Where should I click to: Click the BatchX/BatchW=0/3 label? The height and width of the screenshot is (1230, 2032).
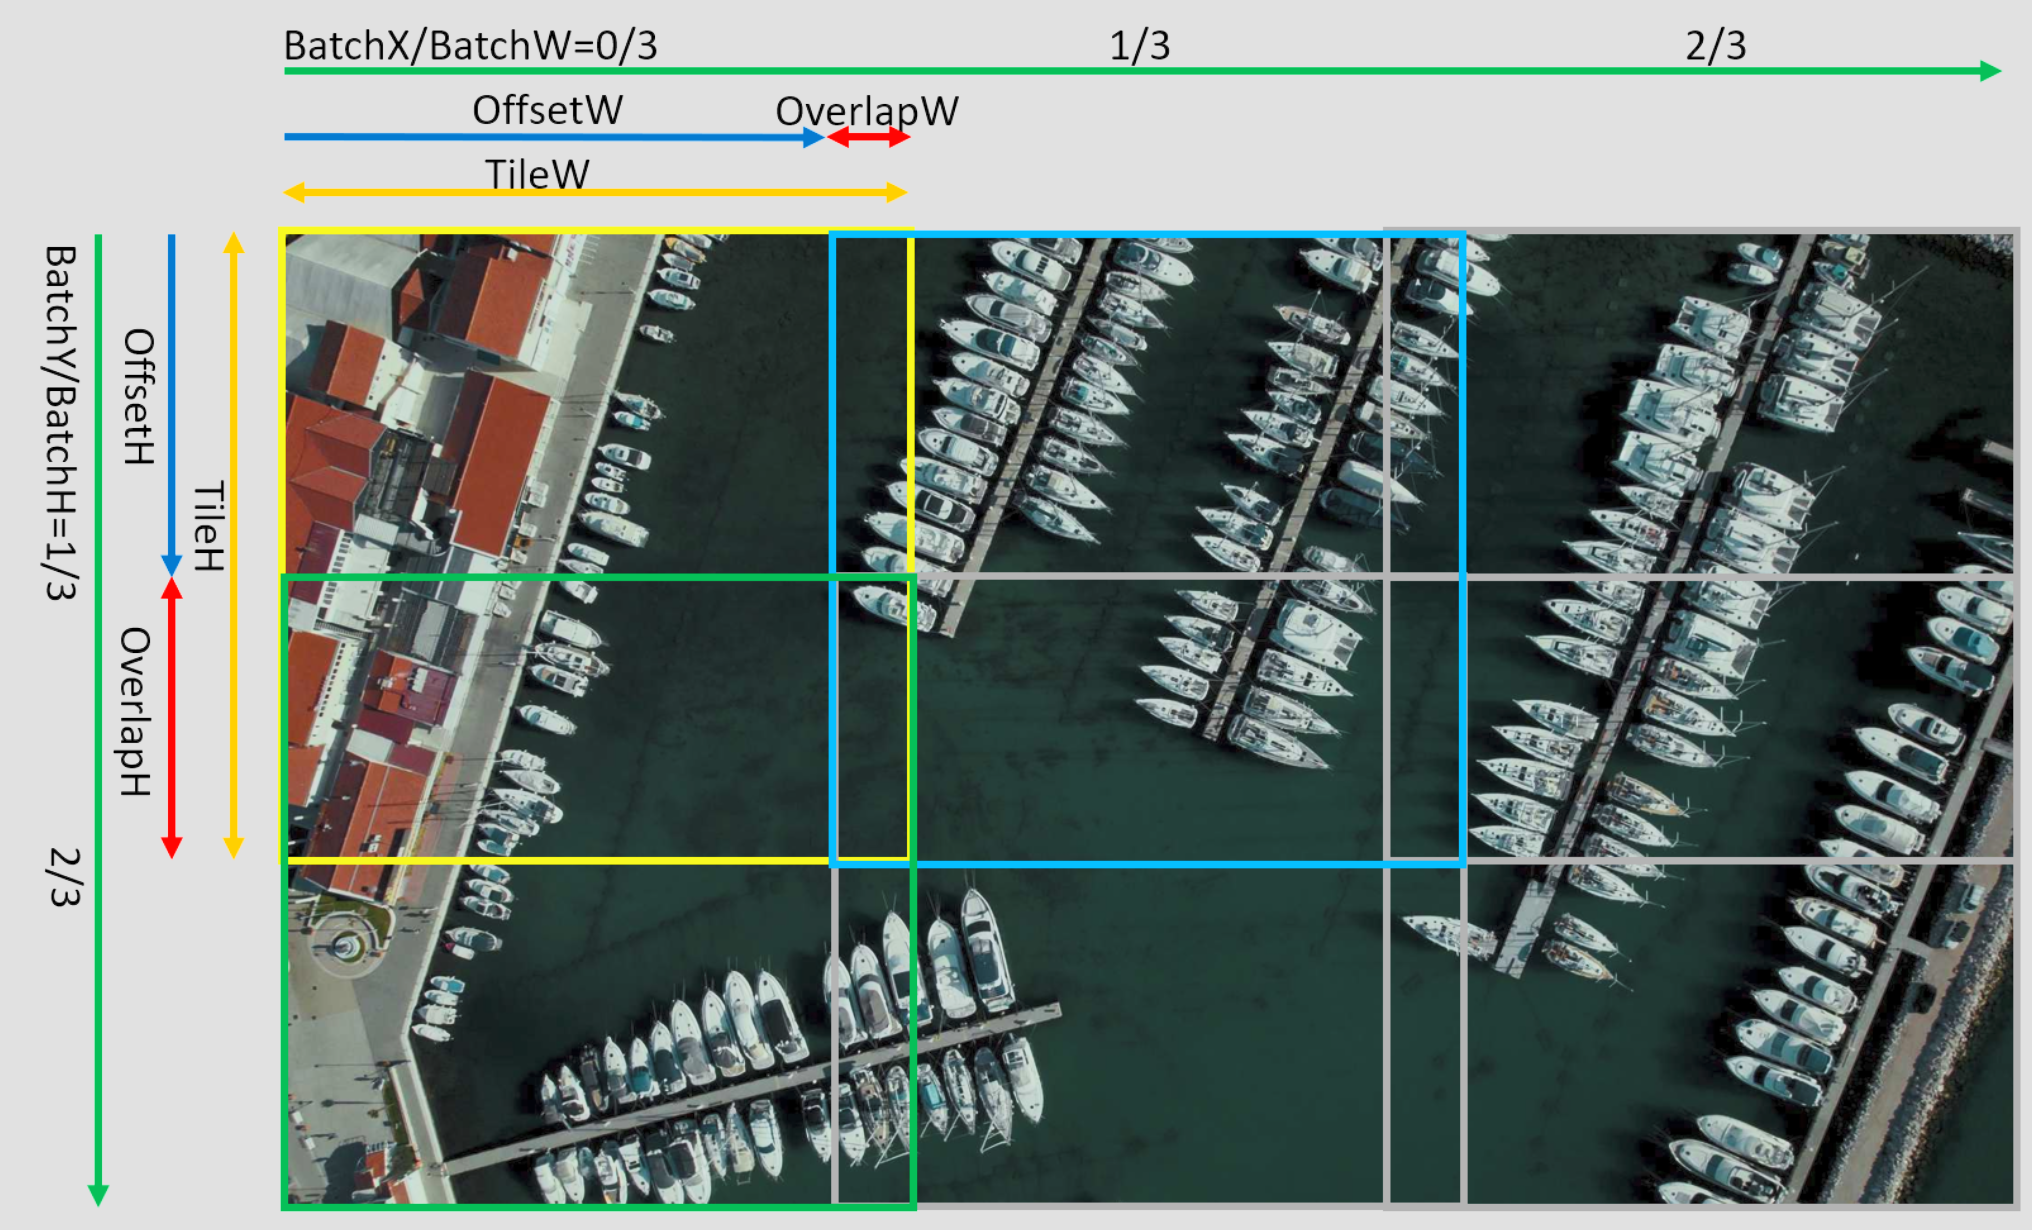(470, 45)
